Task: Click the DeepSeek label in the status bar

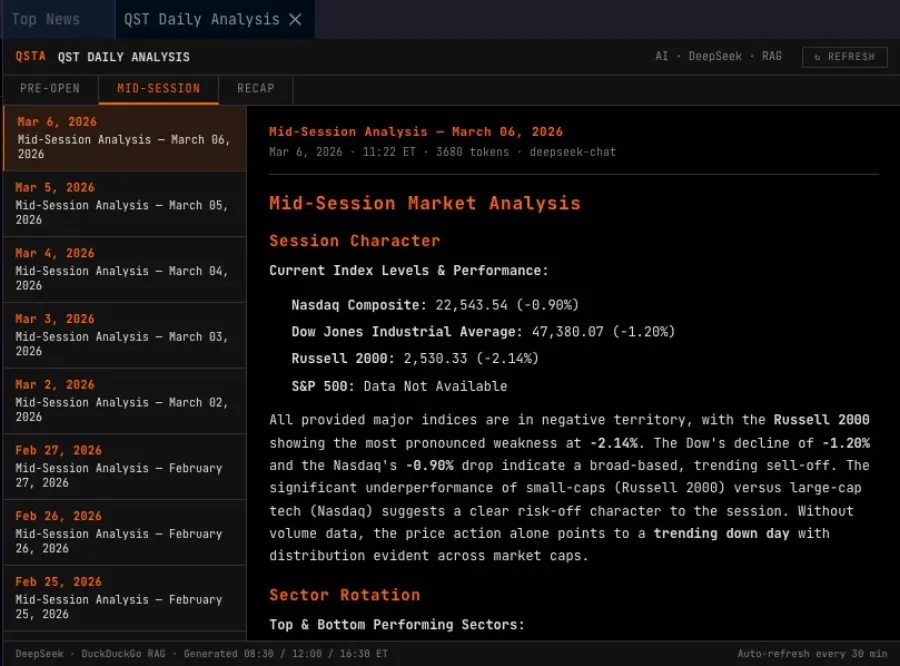Action: click(38, 653)
